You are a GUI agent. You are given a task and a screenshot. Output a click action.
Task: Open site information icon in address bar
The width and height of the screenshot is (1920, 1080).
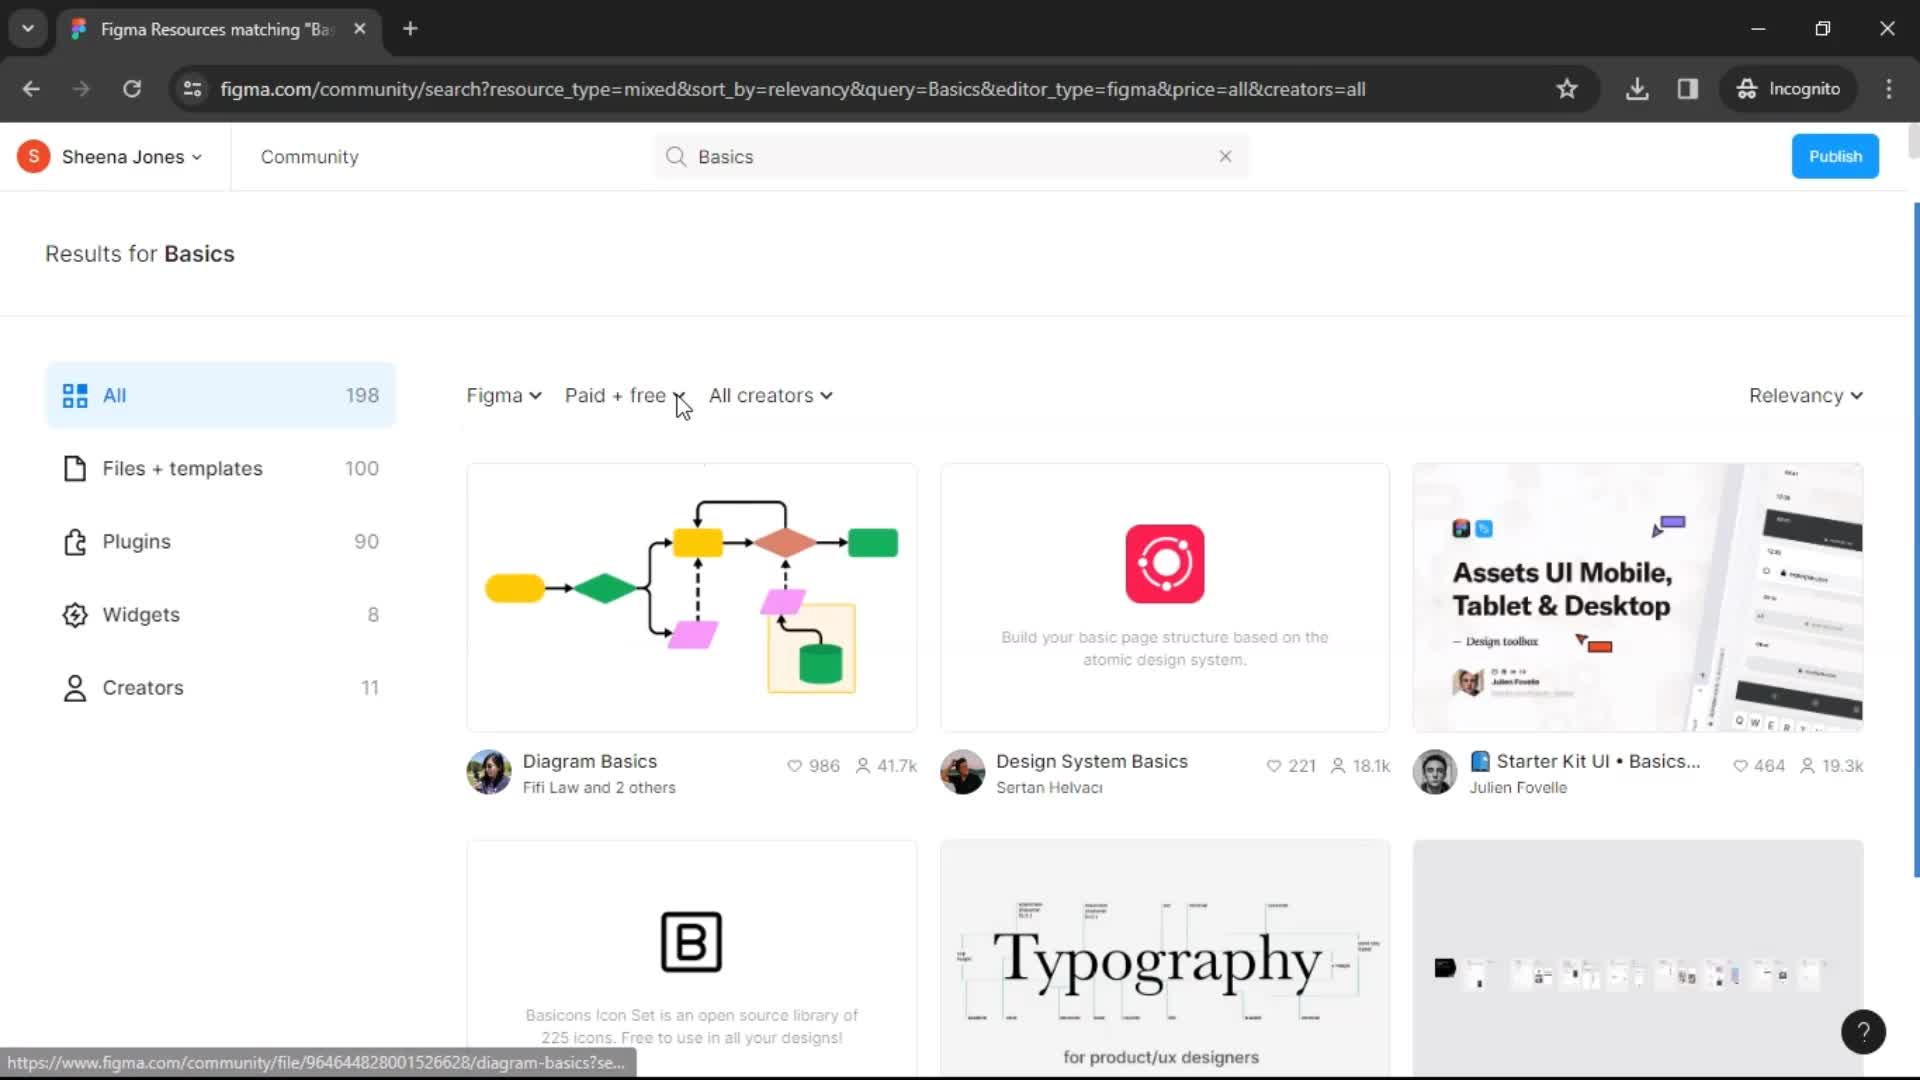(192, 89)
